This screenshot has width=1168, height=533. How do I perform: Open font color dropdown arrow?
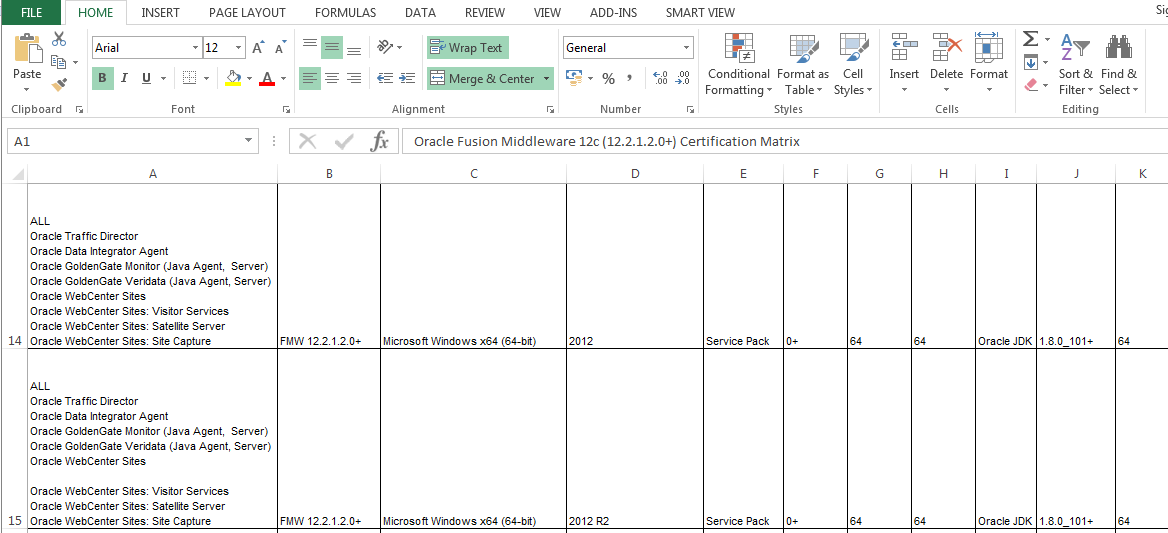click(x=283, y=78)
